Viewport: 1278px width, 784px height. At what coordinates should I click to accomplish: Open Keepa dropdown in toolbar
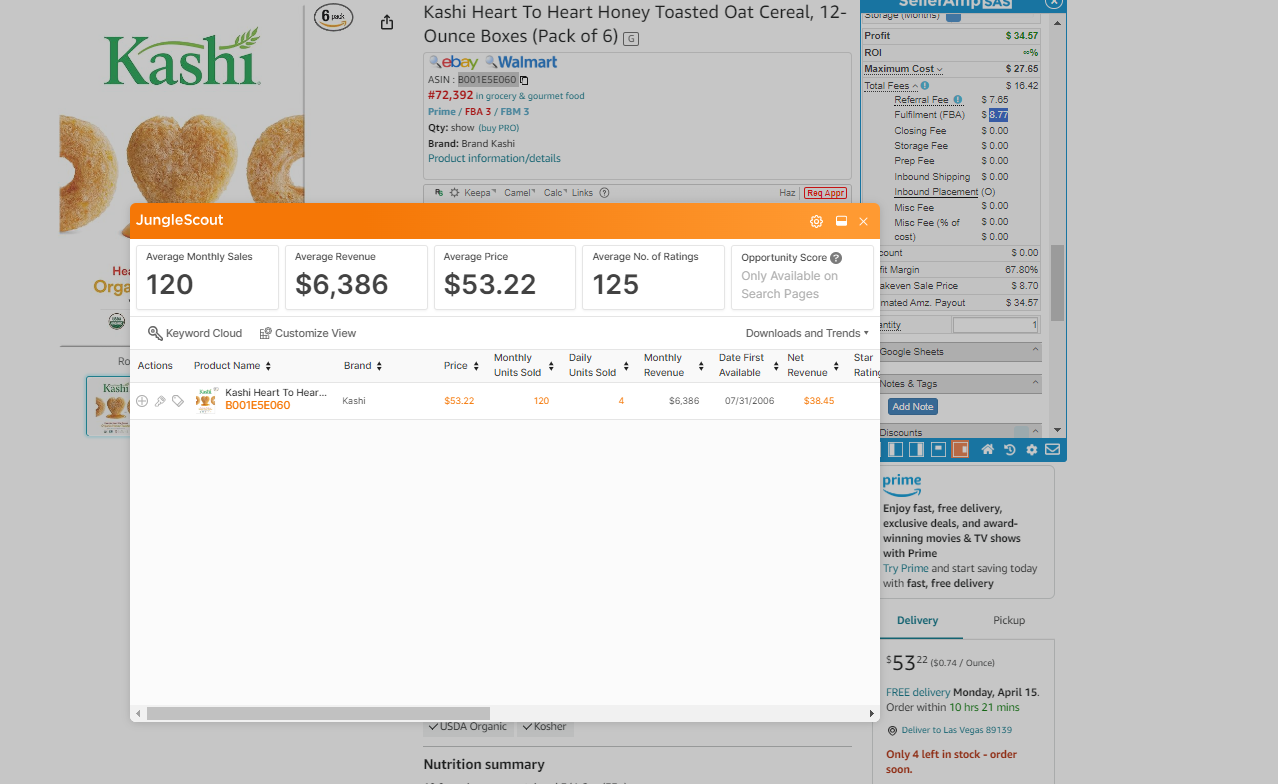[x=480, y=192]
